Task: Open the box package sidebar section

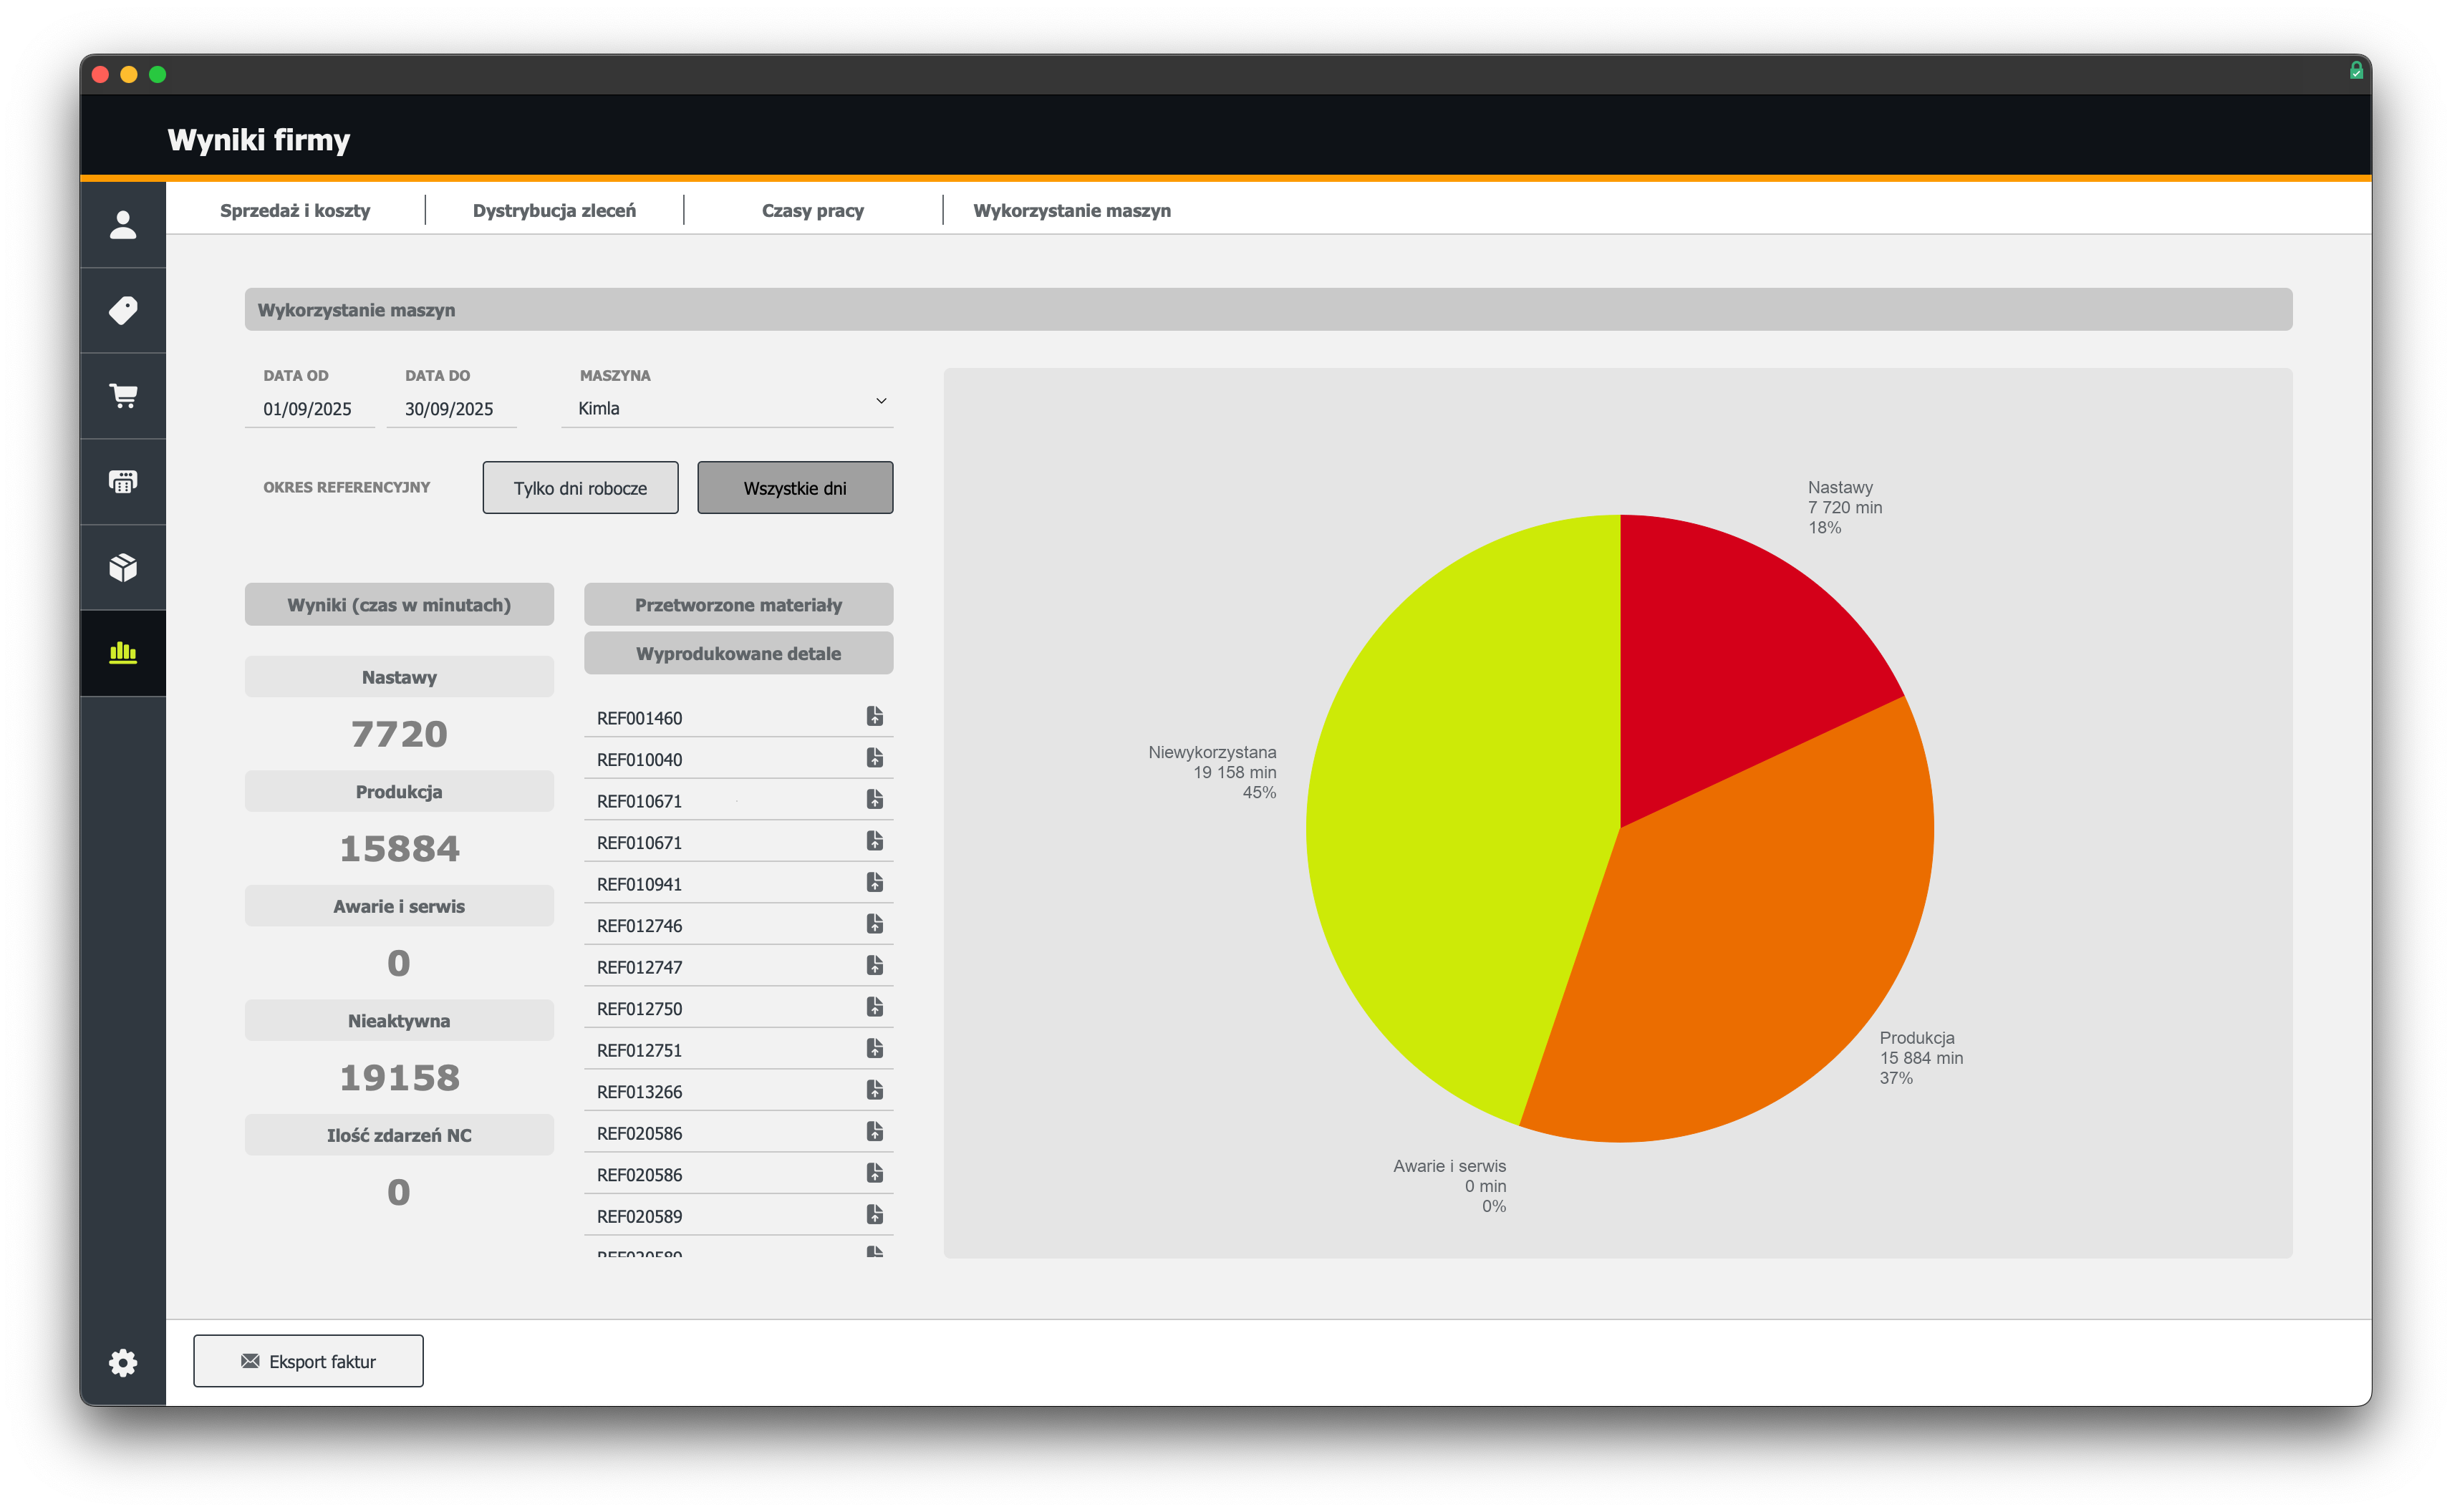Action: (123, 568)
